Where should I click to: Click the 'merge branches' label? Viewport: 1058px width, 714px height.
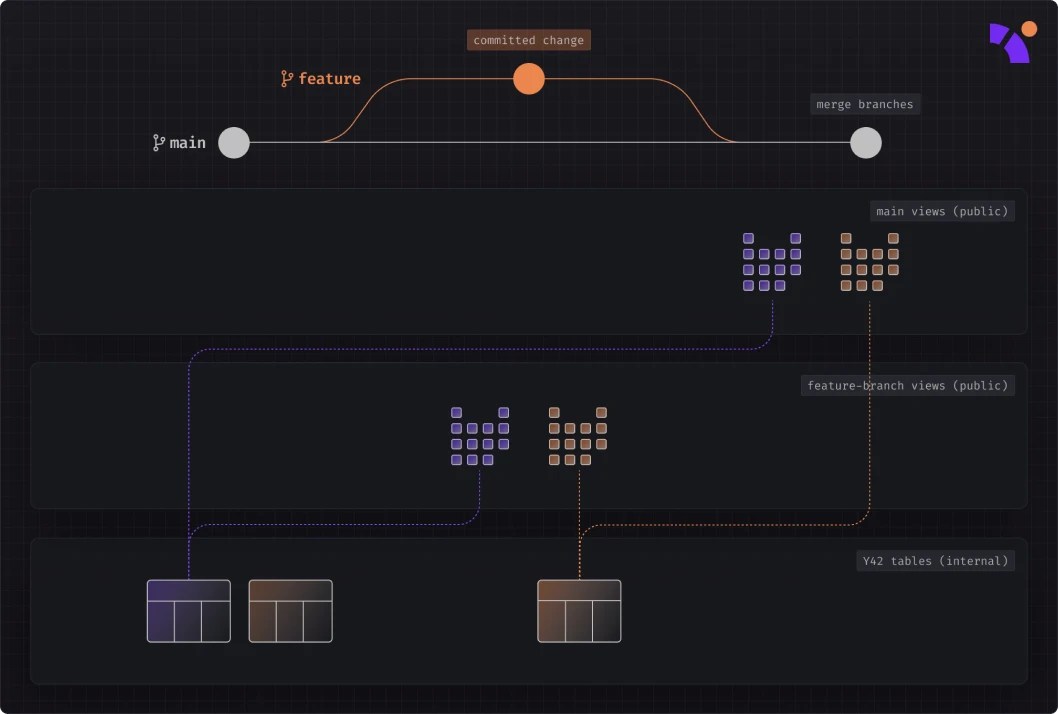[x=864, y=104]
